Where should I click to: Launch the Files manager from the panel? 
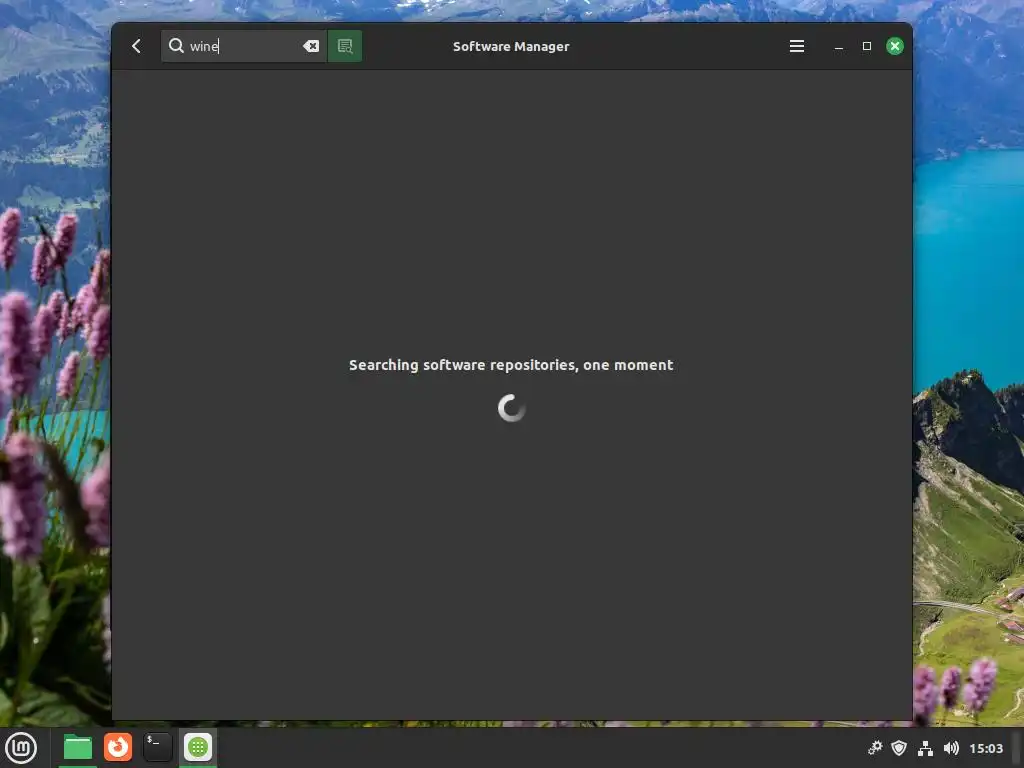[78, 748]
